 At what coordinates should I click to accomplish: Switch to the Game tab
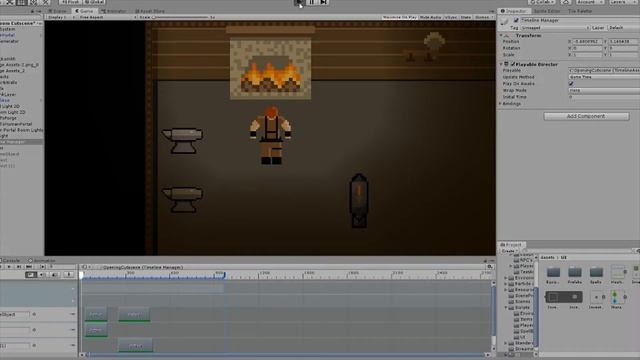tap(84, 11)
